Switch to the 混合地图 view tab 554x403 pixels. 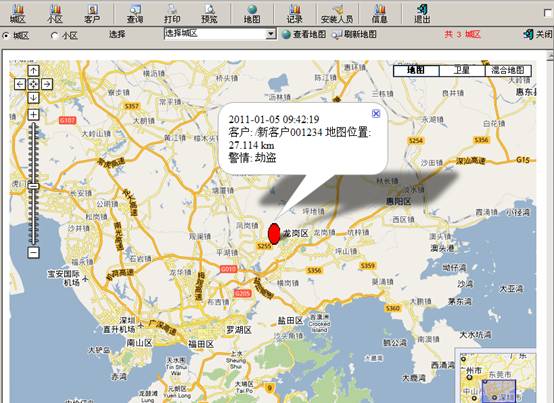tap(508, 71)
